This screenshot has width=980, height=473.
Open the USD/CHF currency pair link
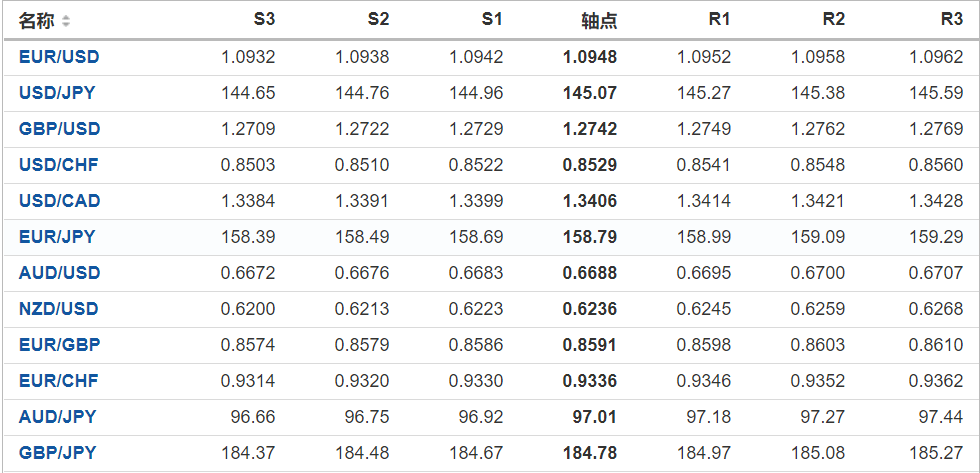(x=58, y=165)
